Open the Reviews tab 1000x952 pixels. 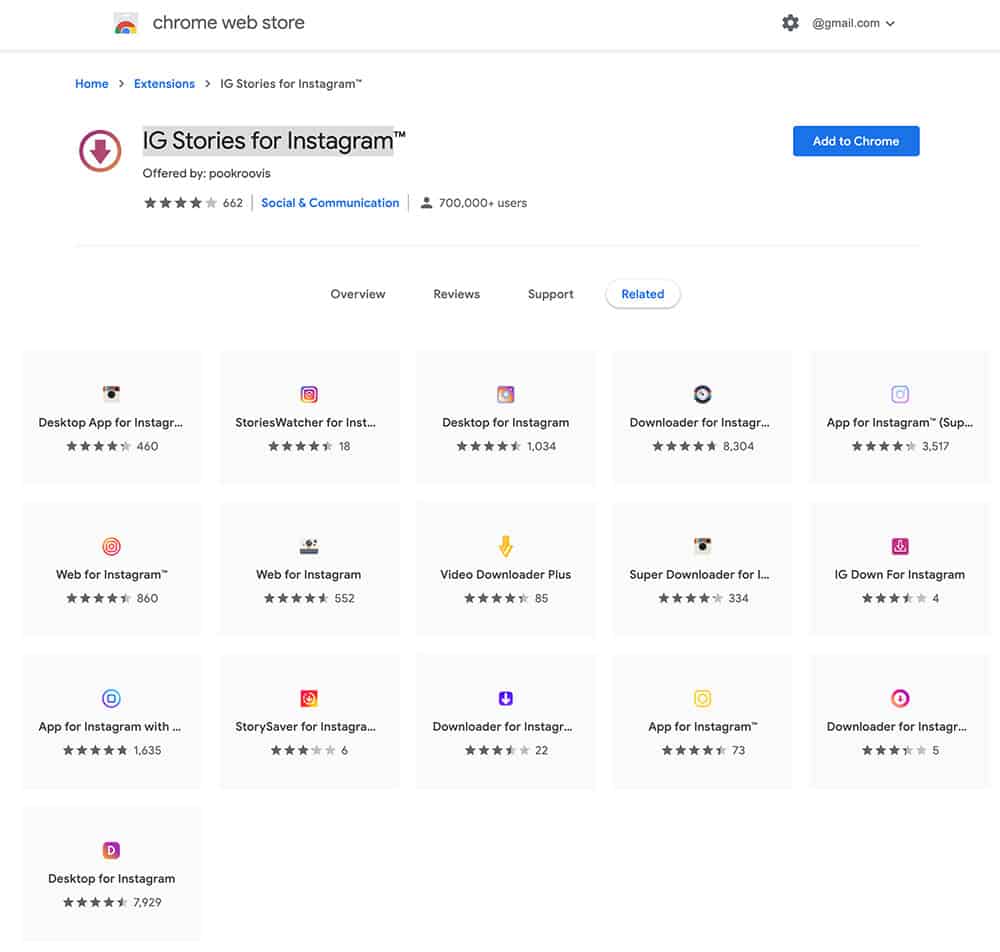(x=456, y=294)
